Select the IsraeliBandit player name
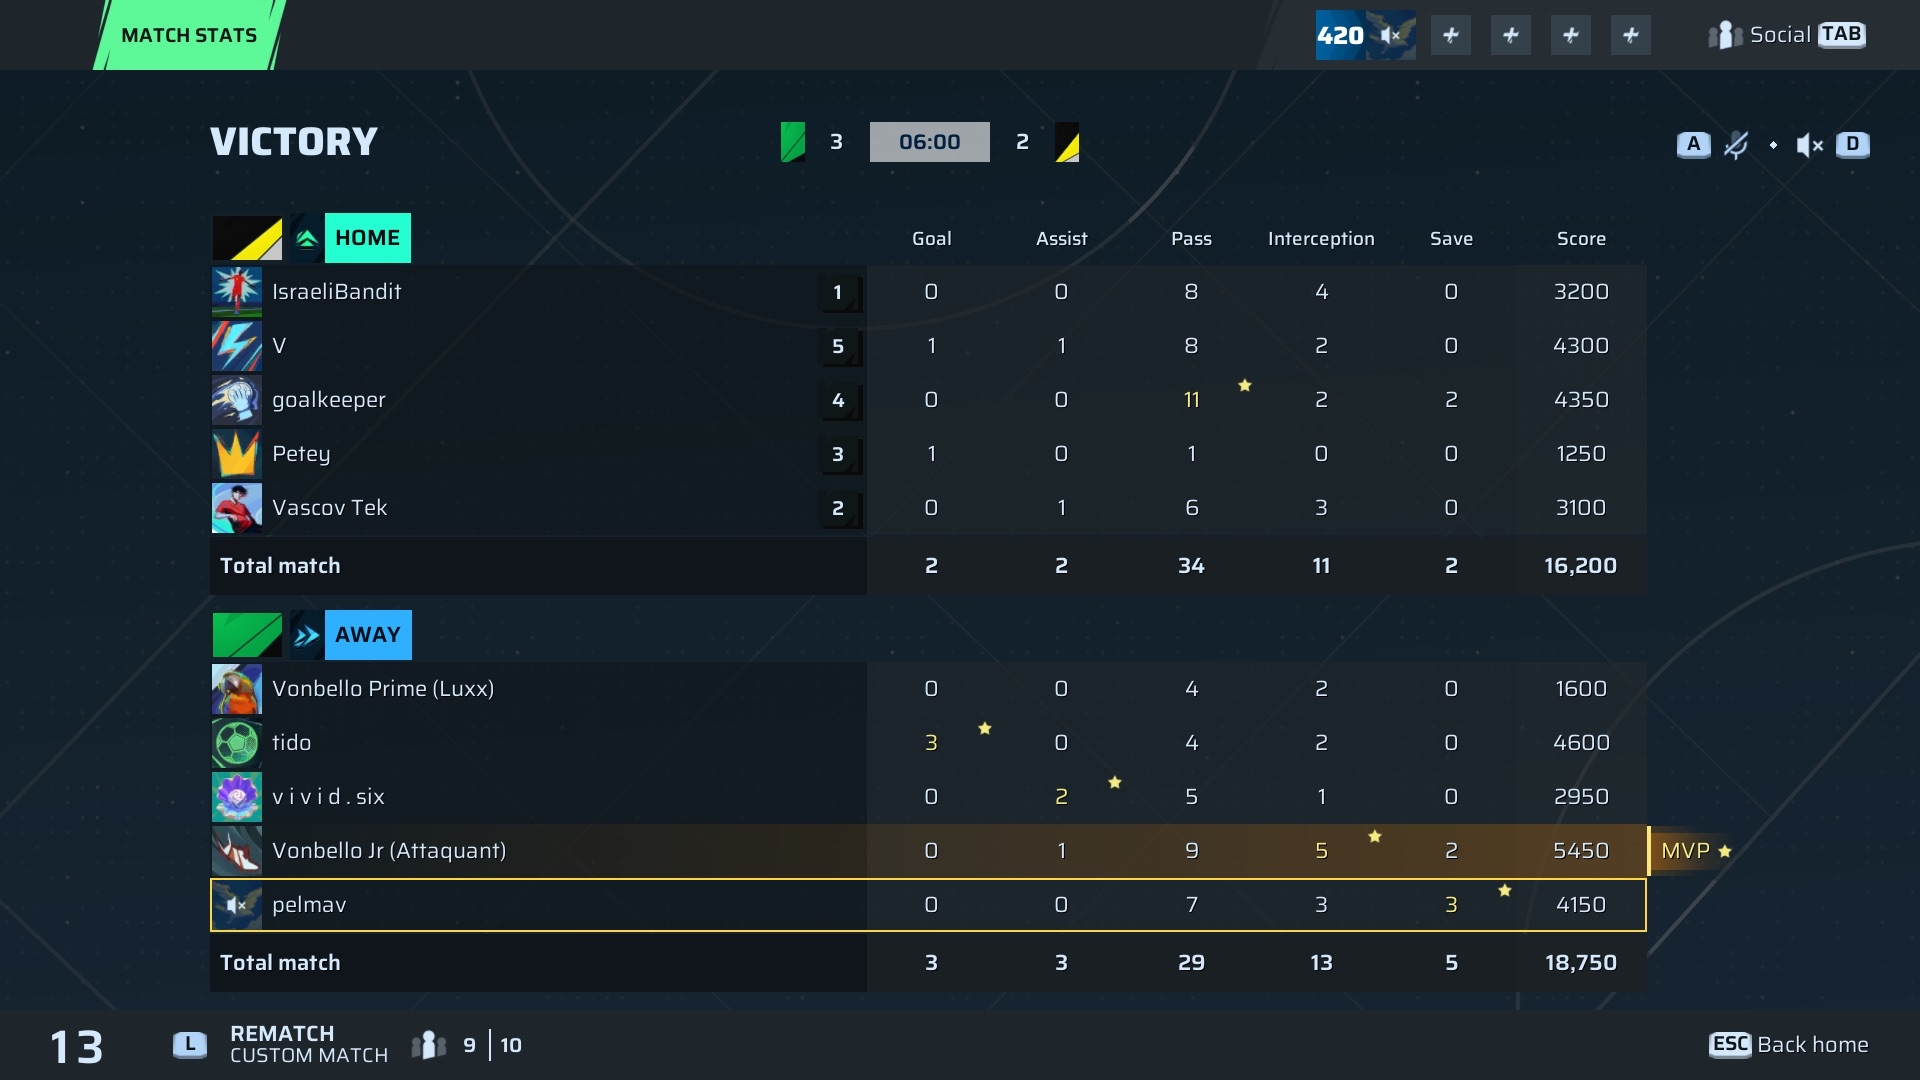The image size is (1920, 1080). tap(336, 292)
